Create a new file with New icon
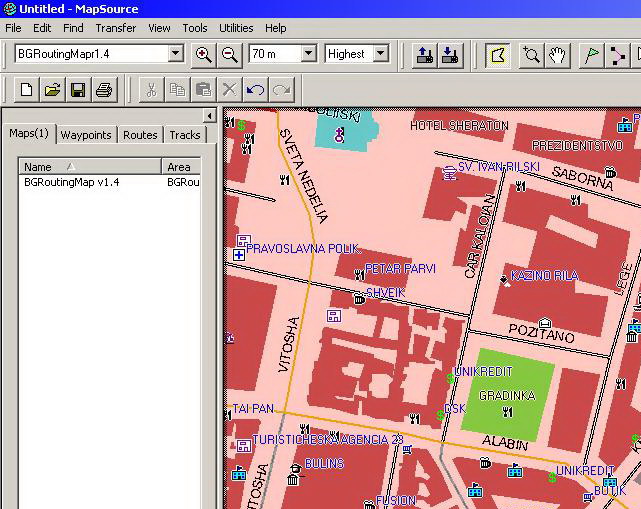 (x=27, y=90)
